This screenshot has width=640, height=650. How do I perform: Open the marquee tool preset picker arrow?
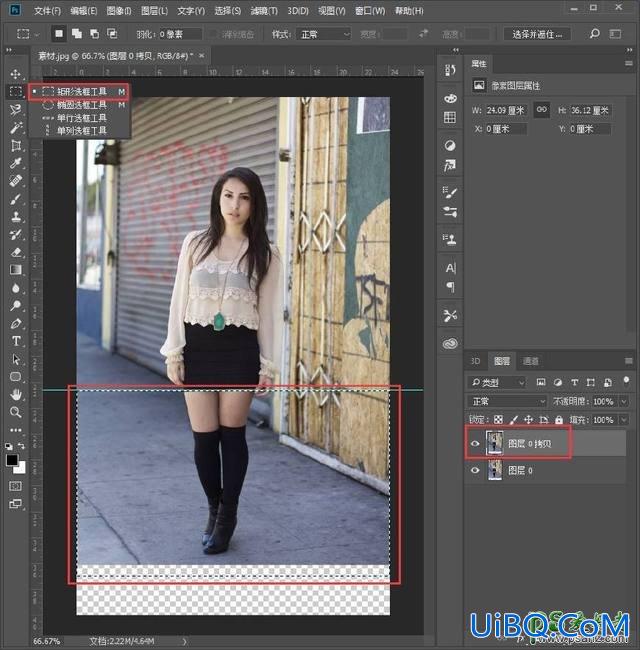pos(36,34)
